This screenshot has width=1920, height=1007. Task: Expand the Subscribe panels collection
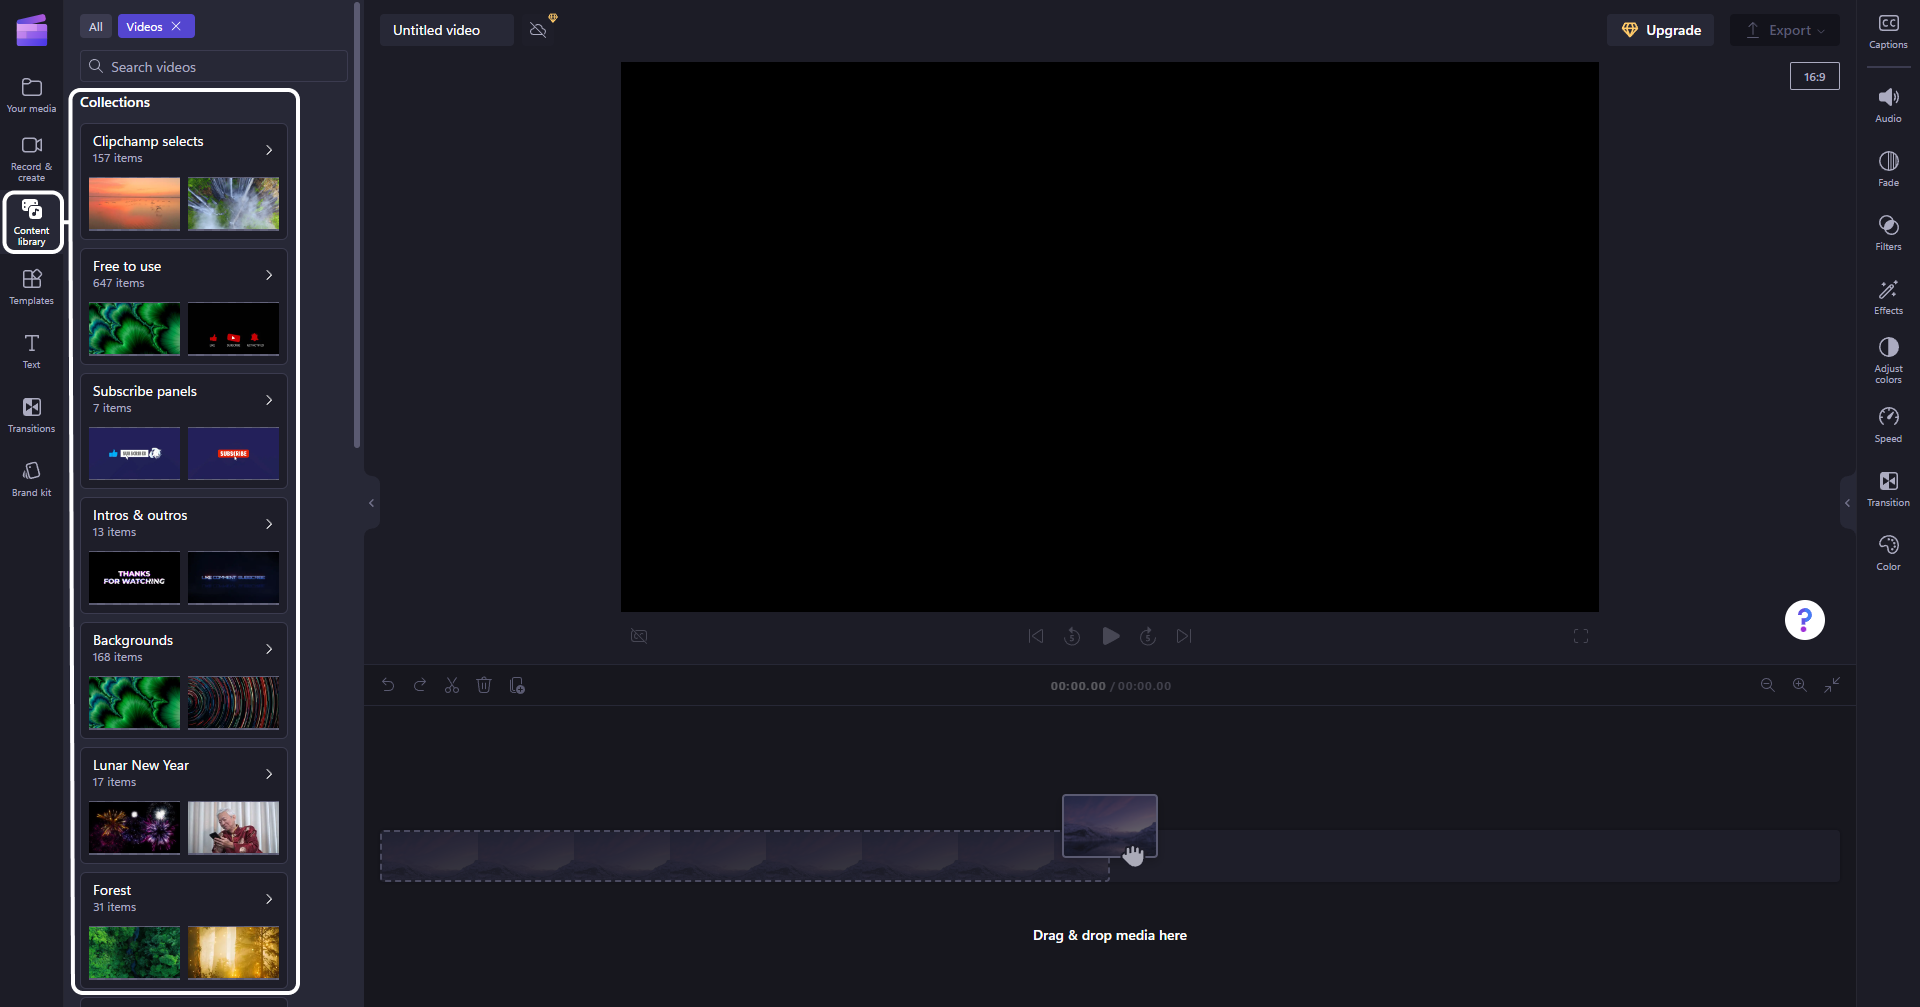click(x=268, y=400)
